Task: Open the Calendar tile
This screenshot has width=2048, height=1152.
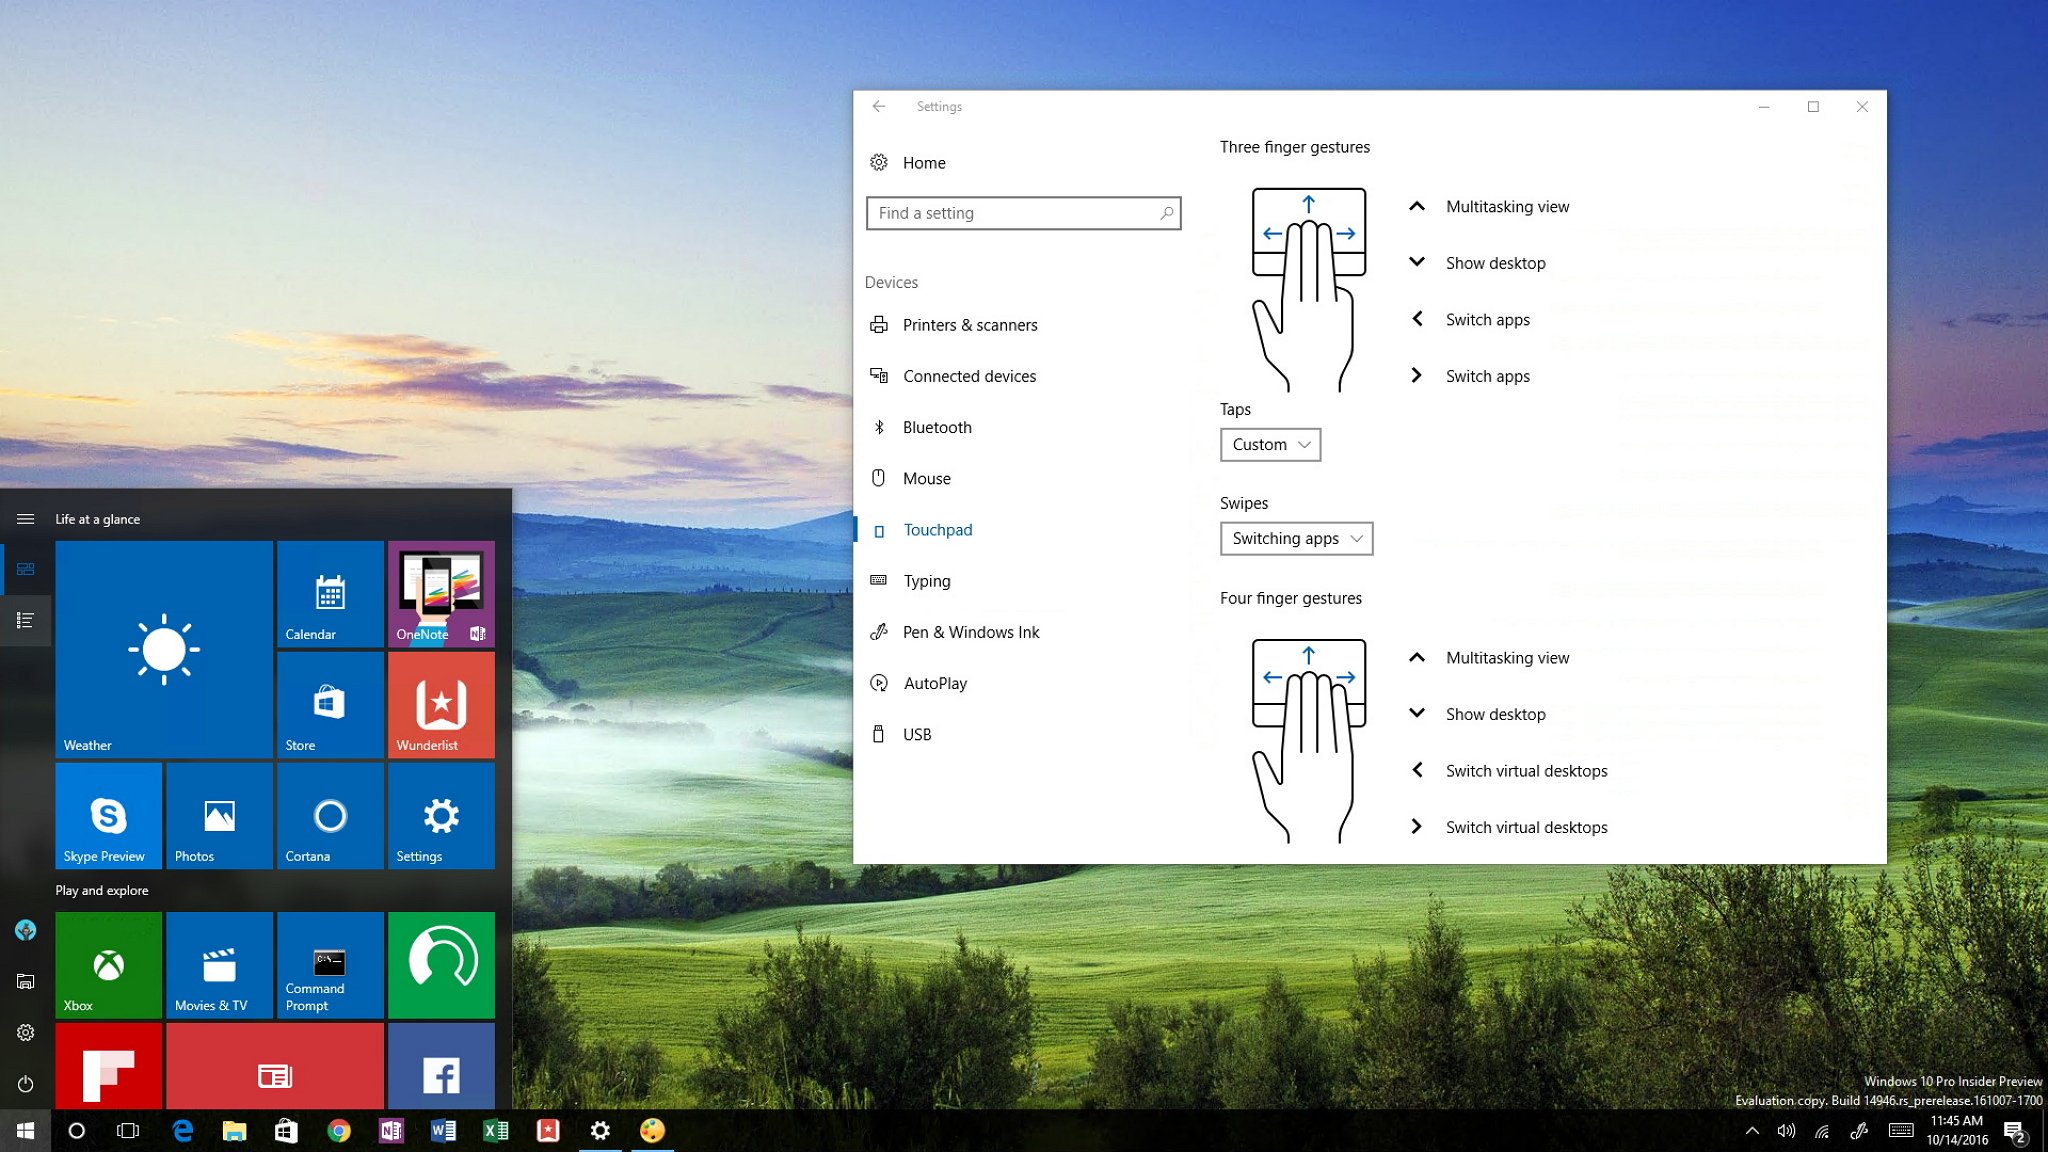Action: coord(330,594)
